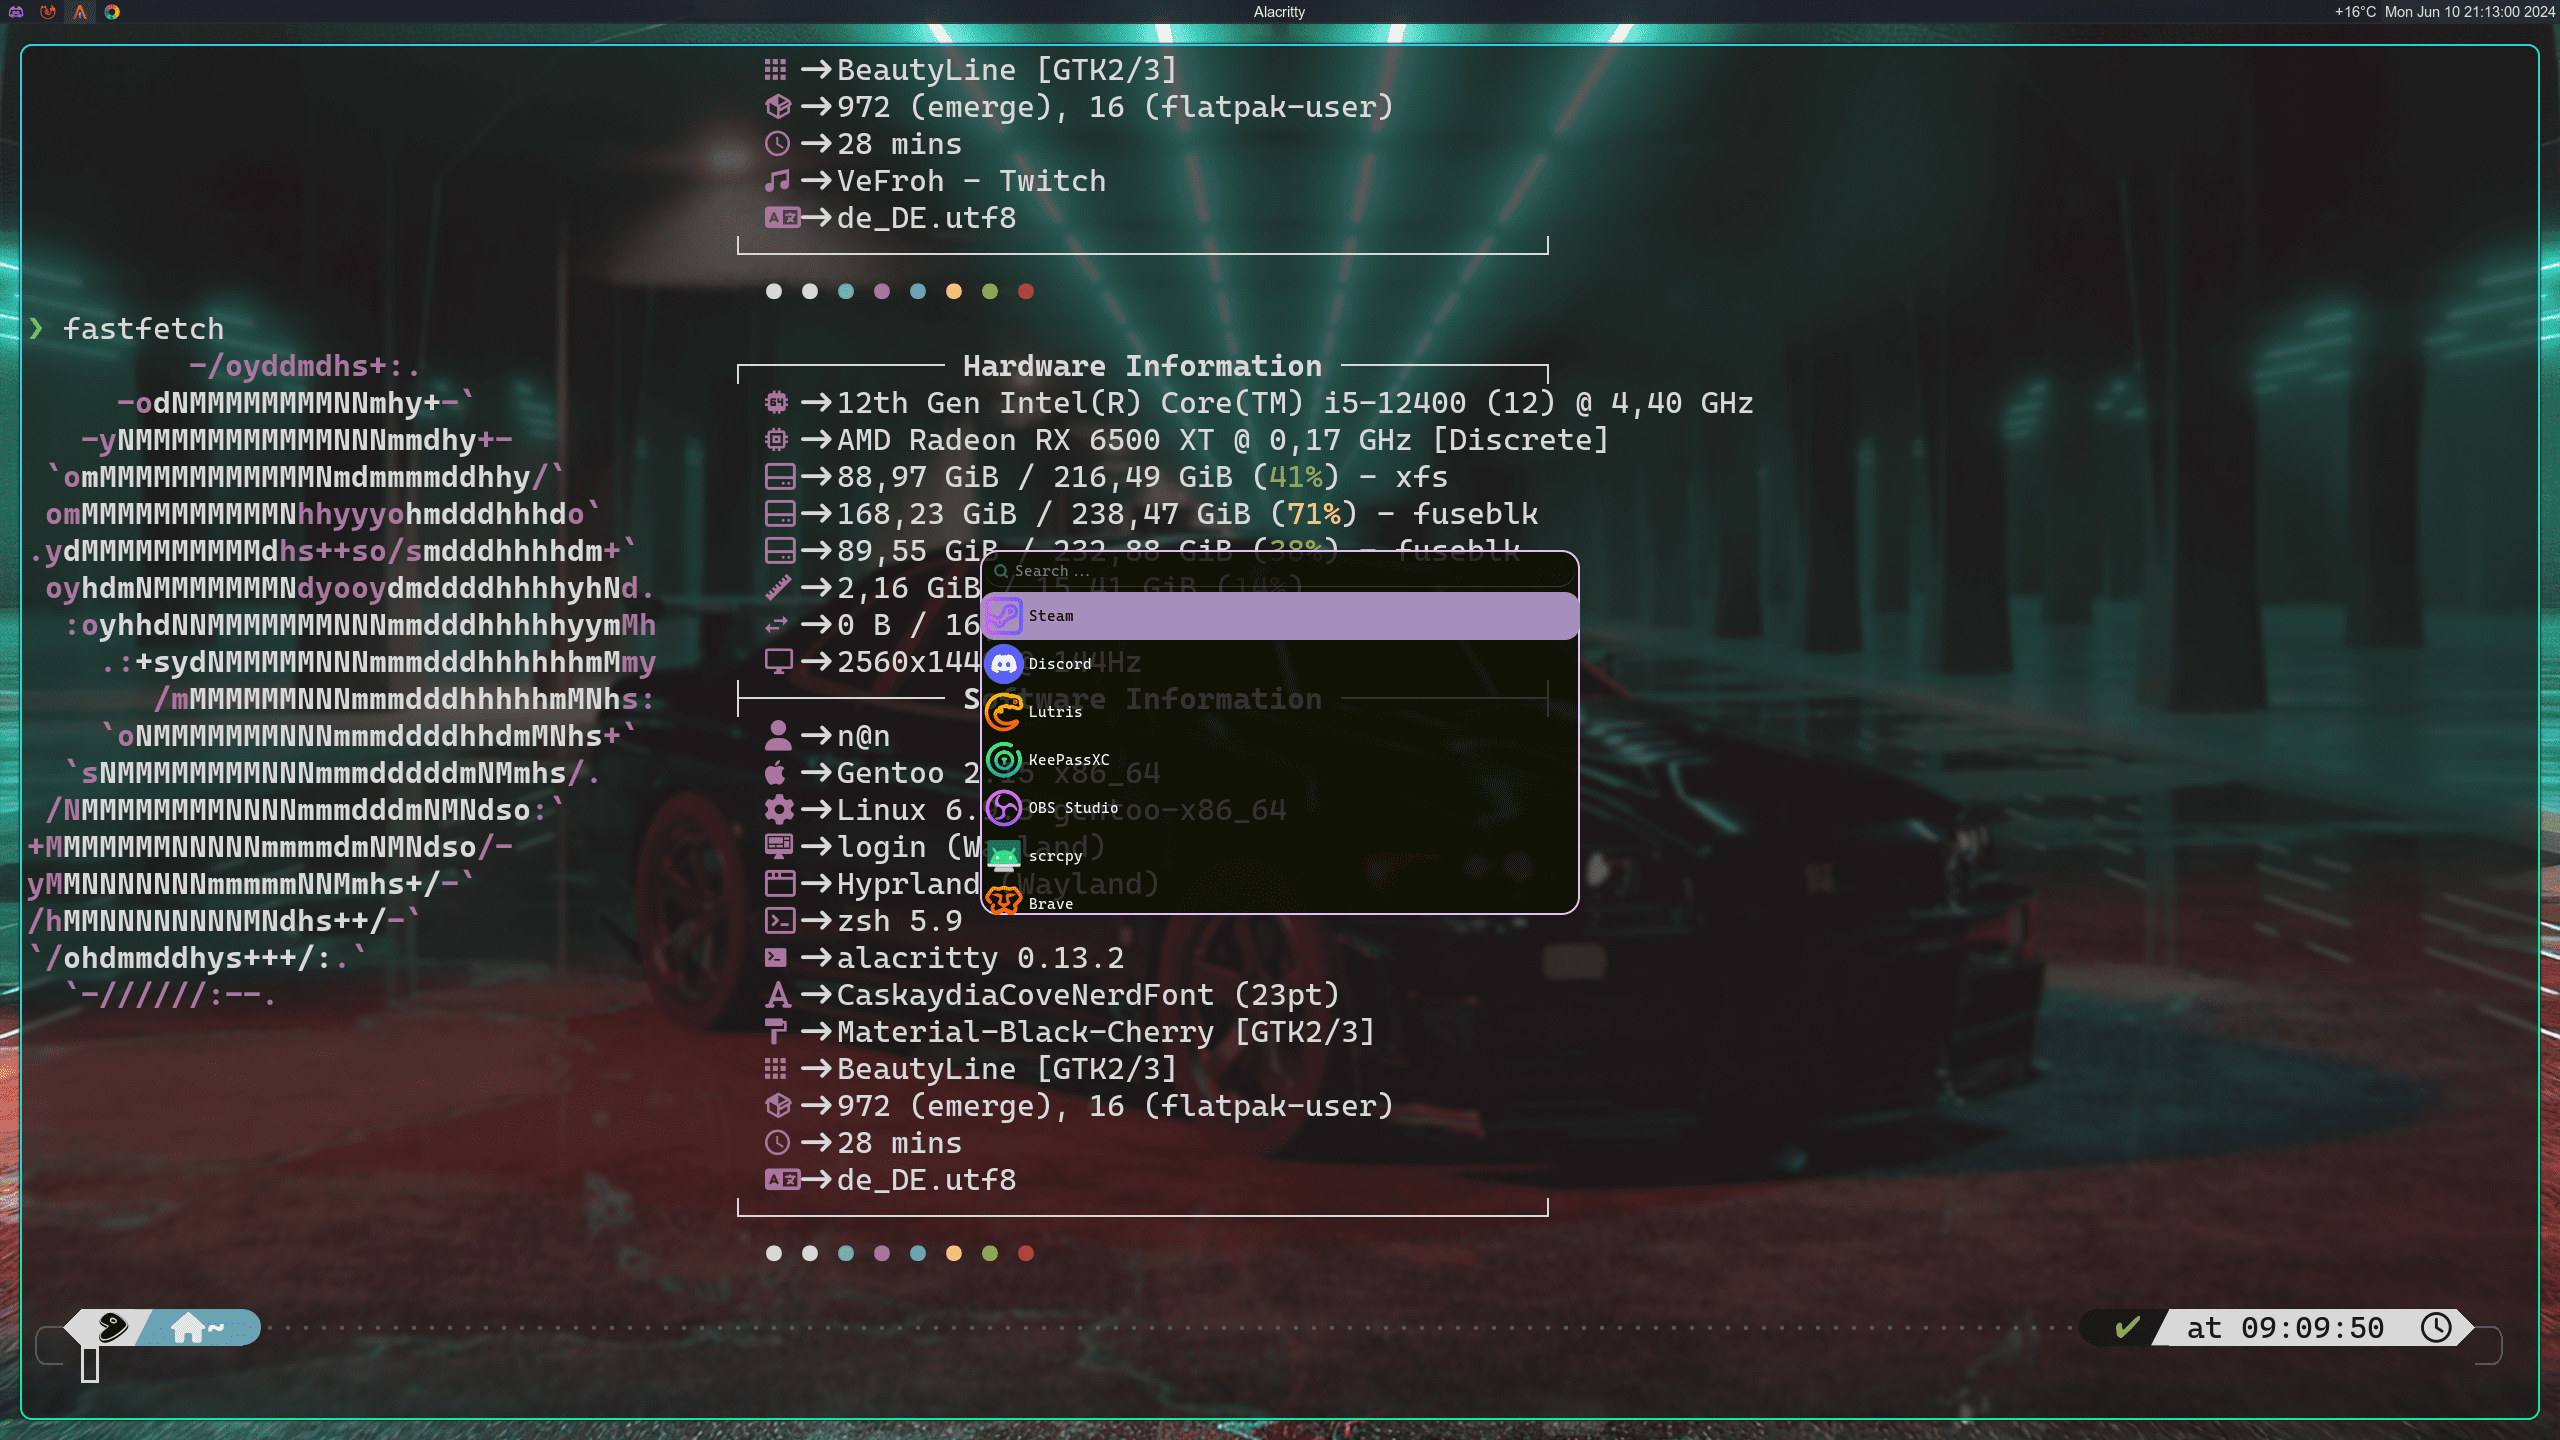Click the 'at 09:09:50' prompt time
2560x1440 pixels.
(x=2285, y=1328)
